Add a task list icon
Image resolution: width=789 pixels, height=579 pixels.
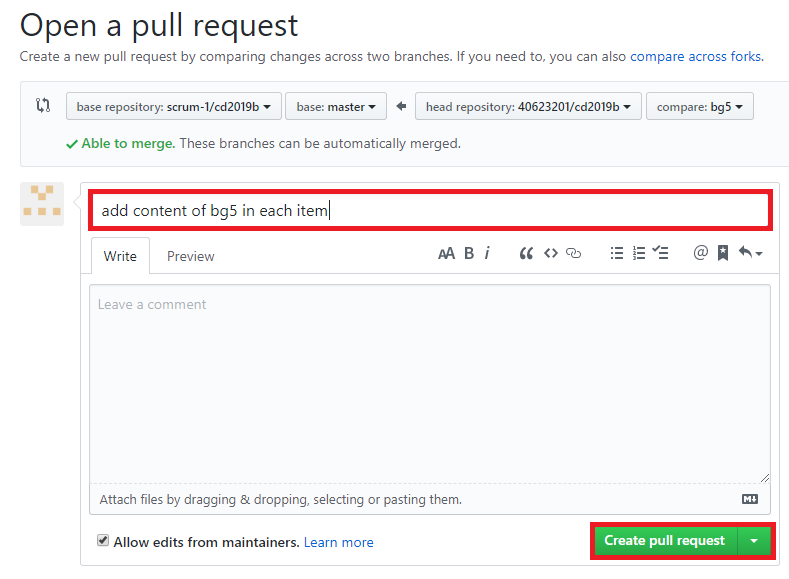(660, 253)
